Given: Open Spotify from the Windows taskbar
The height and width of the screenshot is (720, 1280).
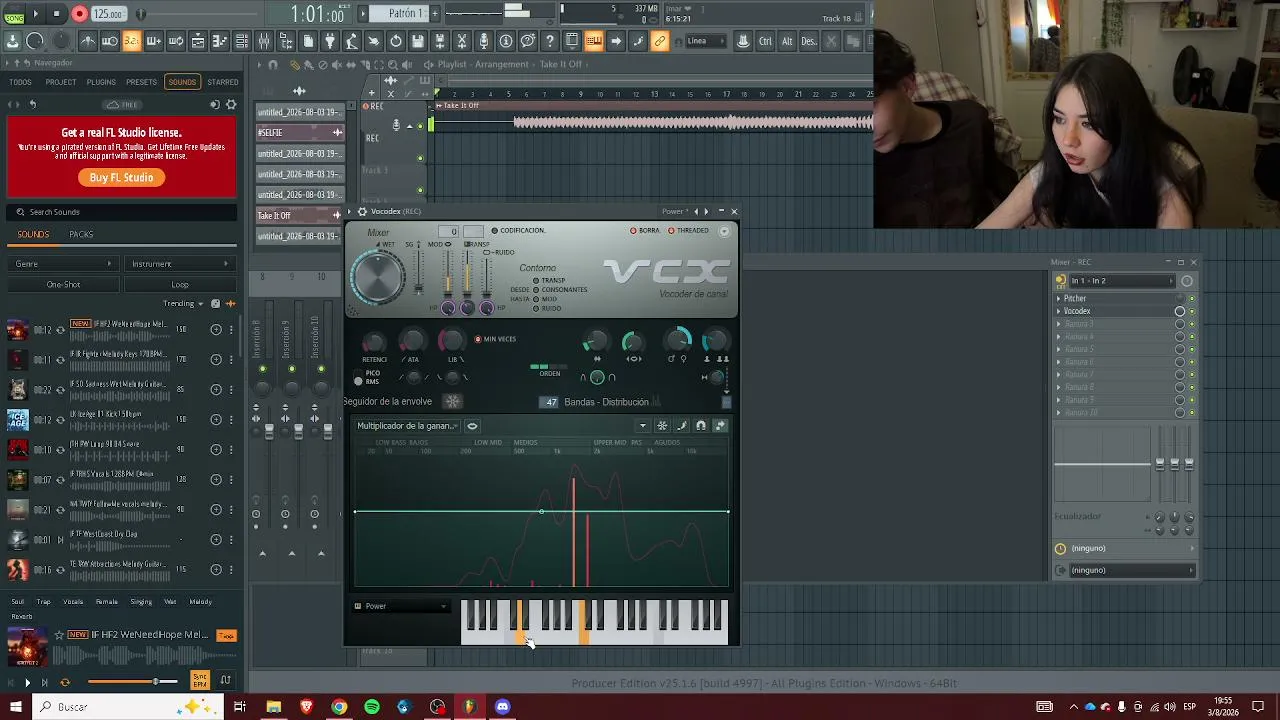Looking at the screenshot, I should [372, 707].
